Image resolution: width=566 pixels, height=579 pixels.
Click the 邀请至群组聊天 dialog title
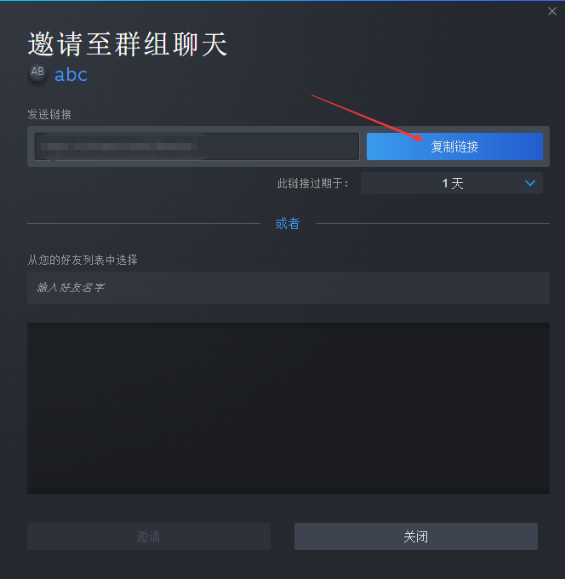(127, 44)
